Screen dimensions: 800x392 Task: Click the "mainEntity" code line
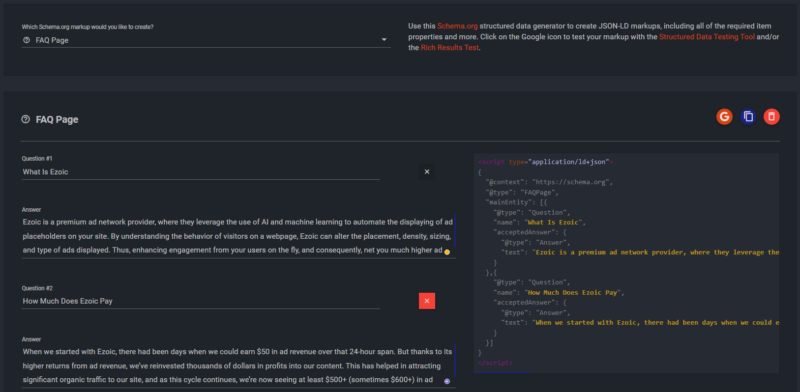(516, 203)
